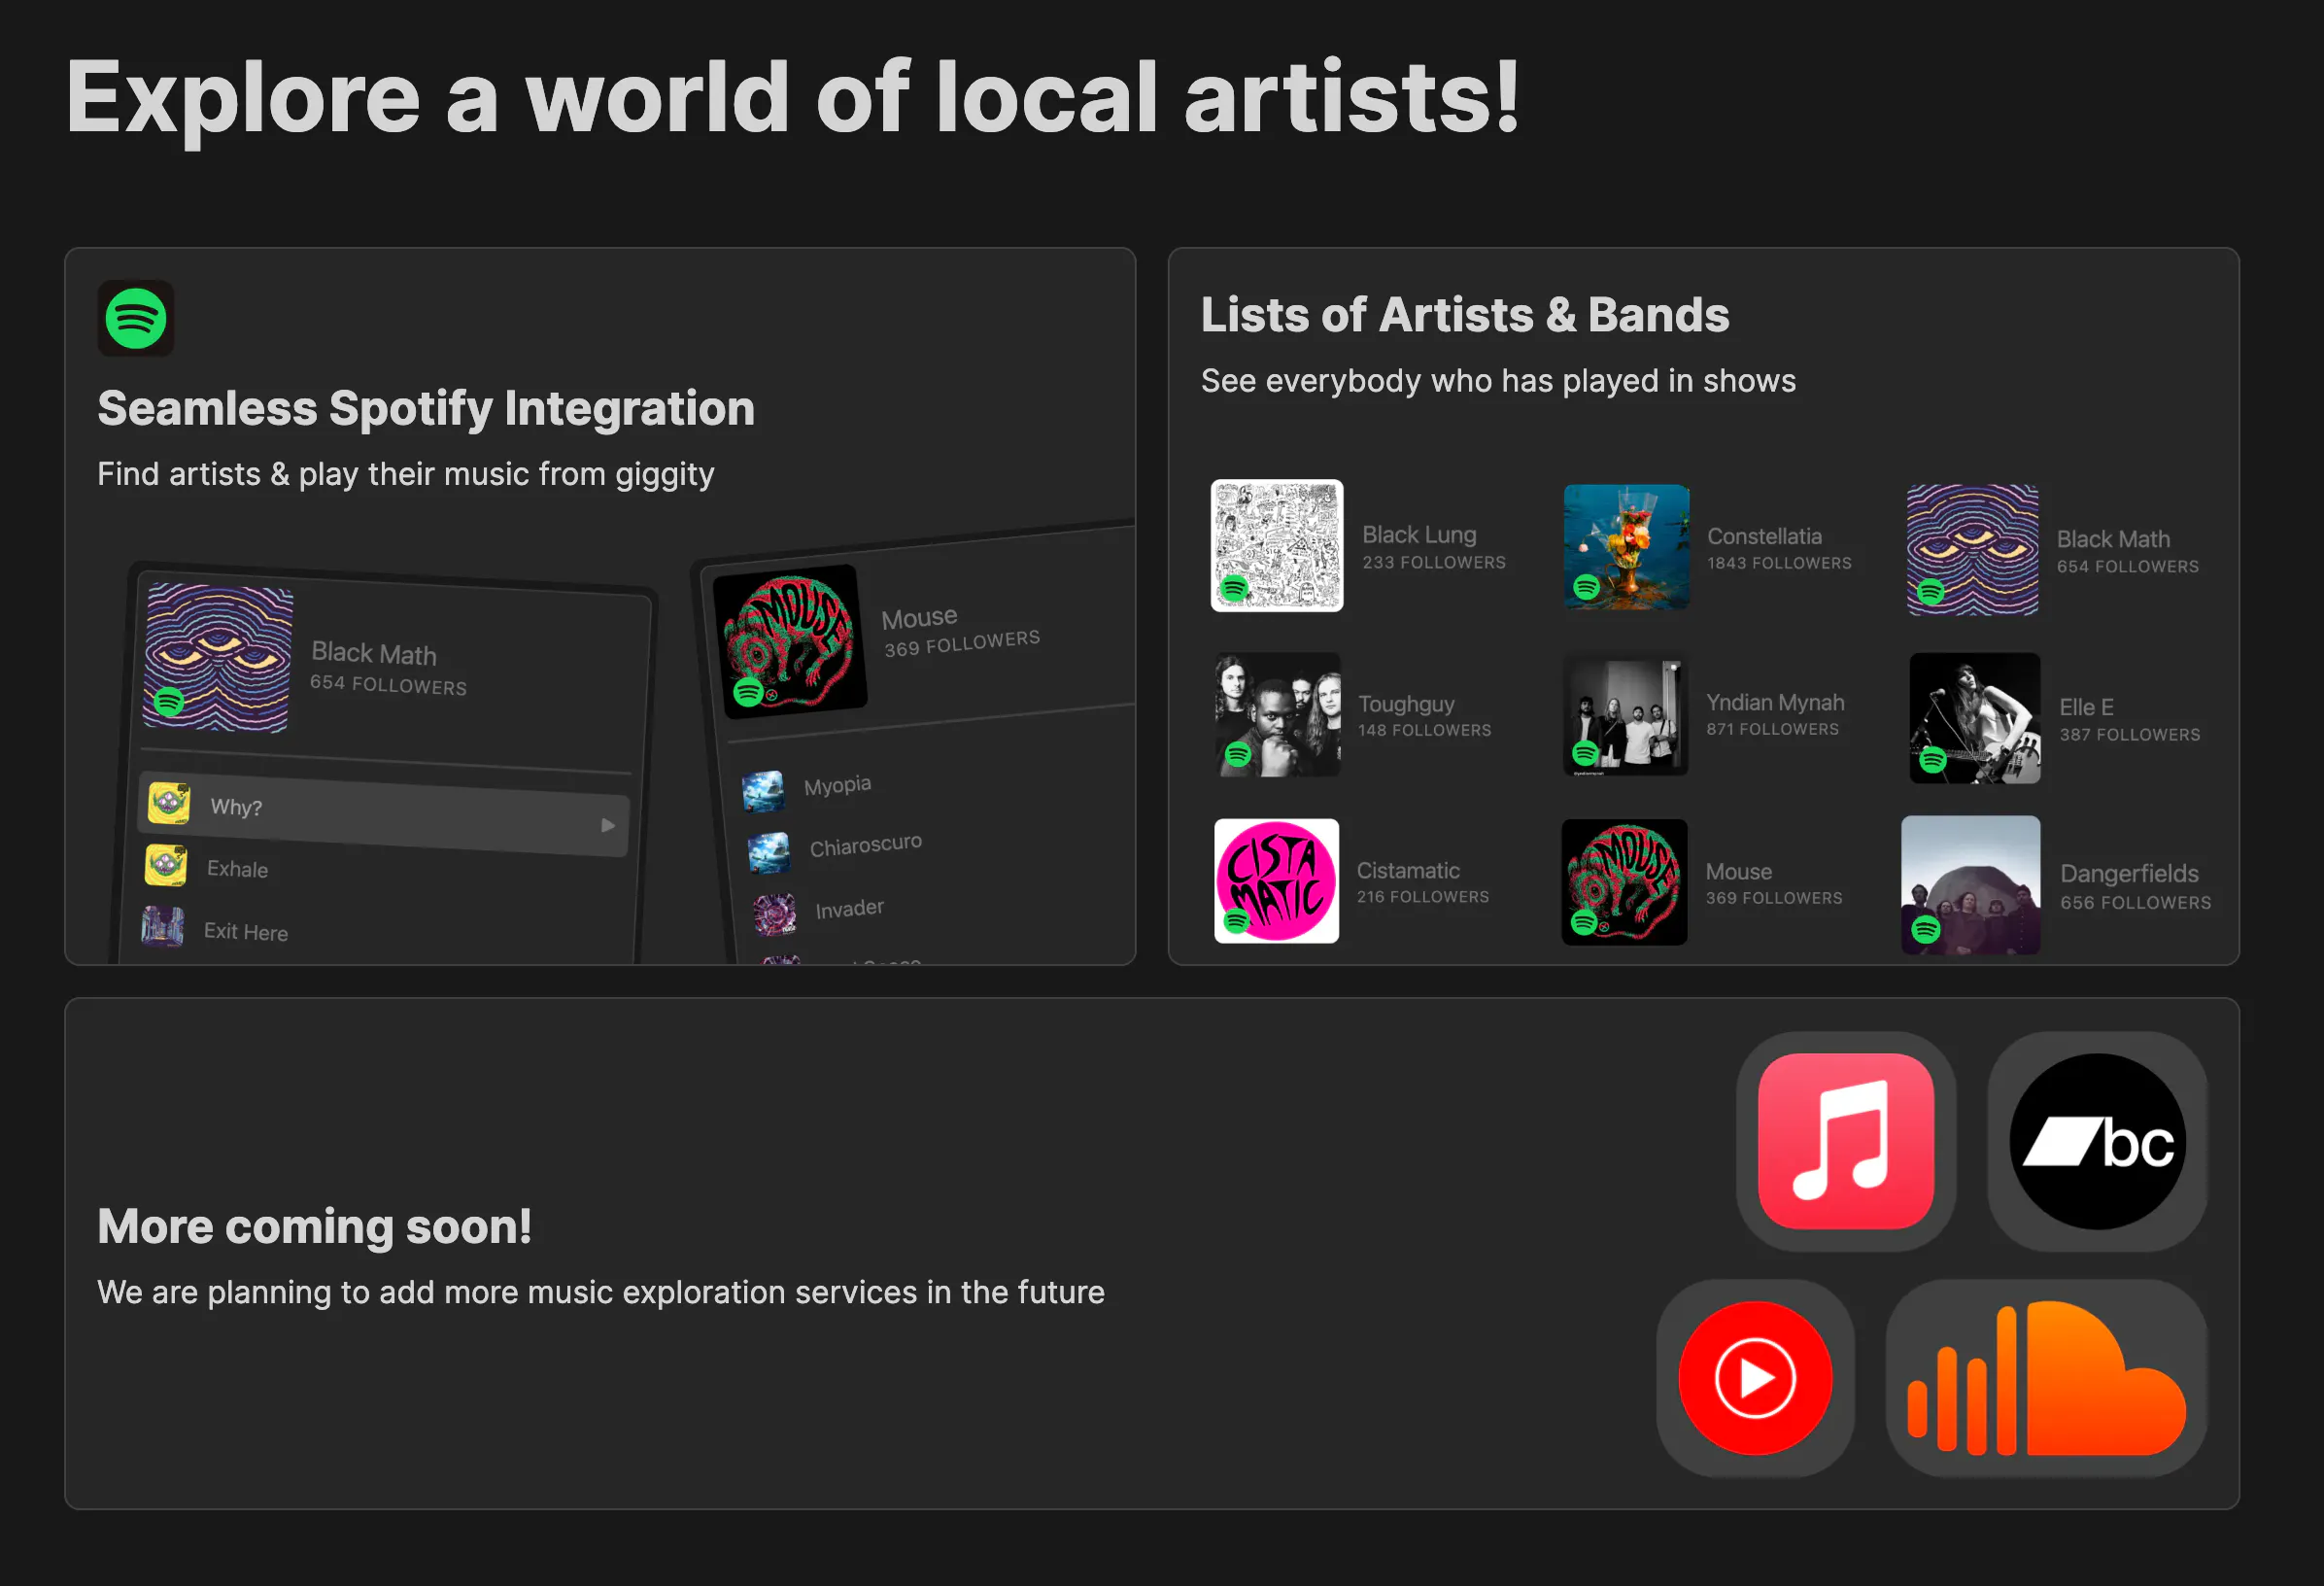This screenshot has width=2324, height=1586.
Task: Open Yndian Mynah band photo
Action: [x=1625, y=715]
